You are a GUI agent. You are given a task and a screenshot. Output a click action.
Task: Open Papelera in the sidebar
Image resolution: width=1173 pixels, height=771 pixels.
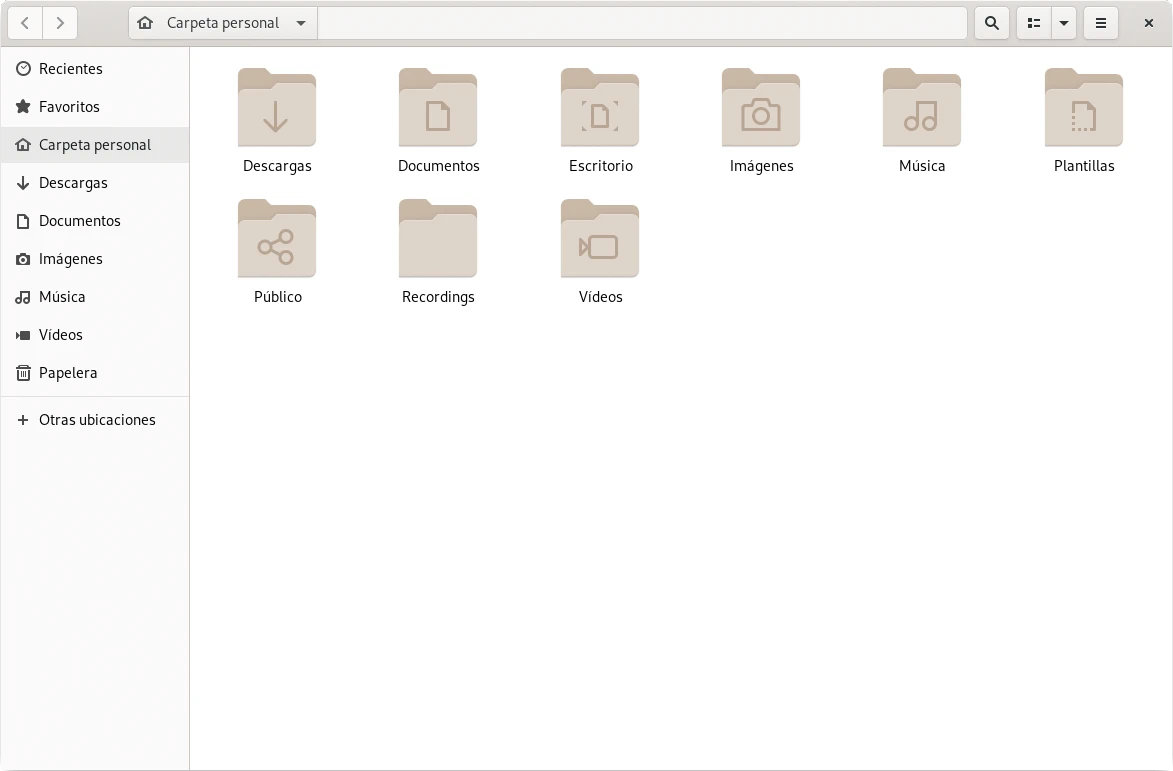point(68,373)
